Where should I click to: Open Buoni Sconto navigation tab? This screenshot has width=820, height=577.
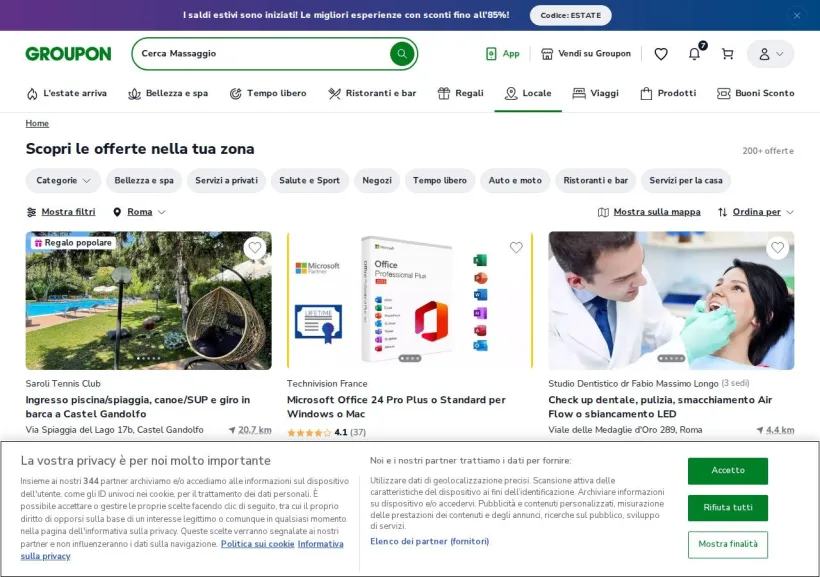756,93
